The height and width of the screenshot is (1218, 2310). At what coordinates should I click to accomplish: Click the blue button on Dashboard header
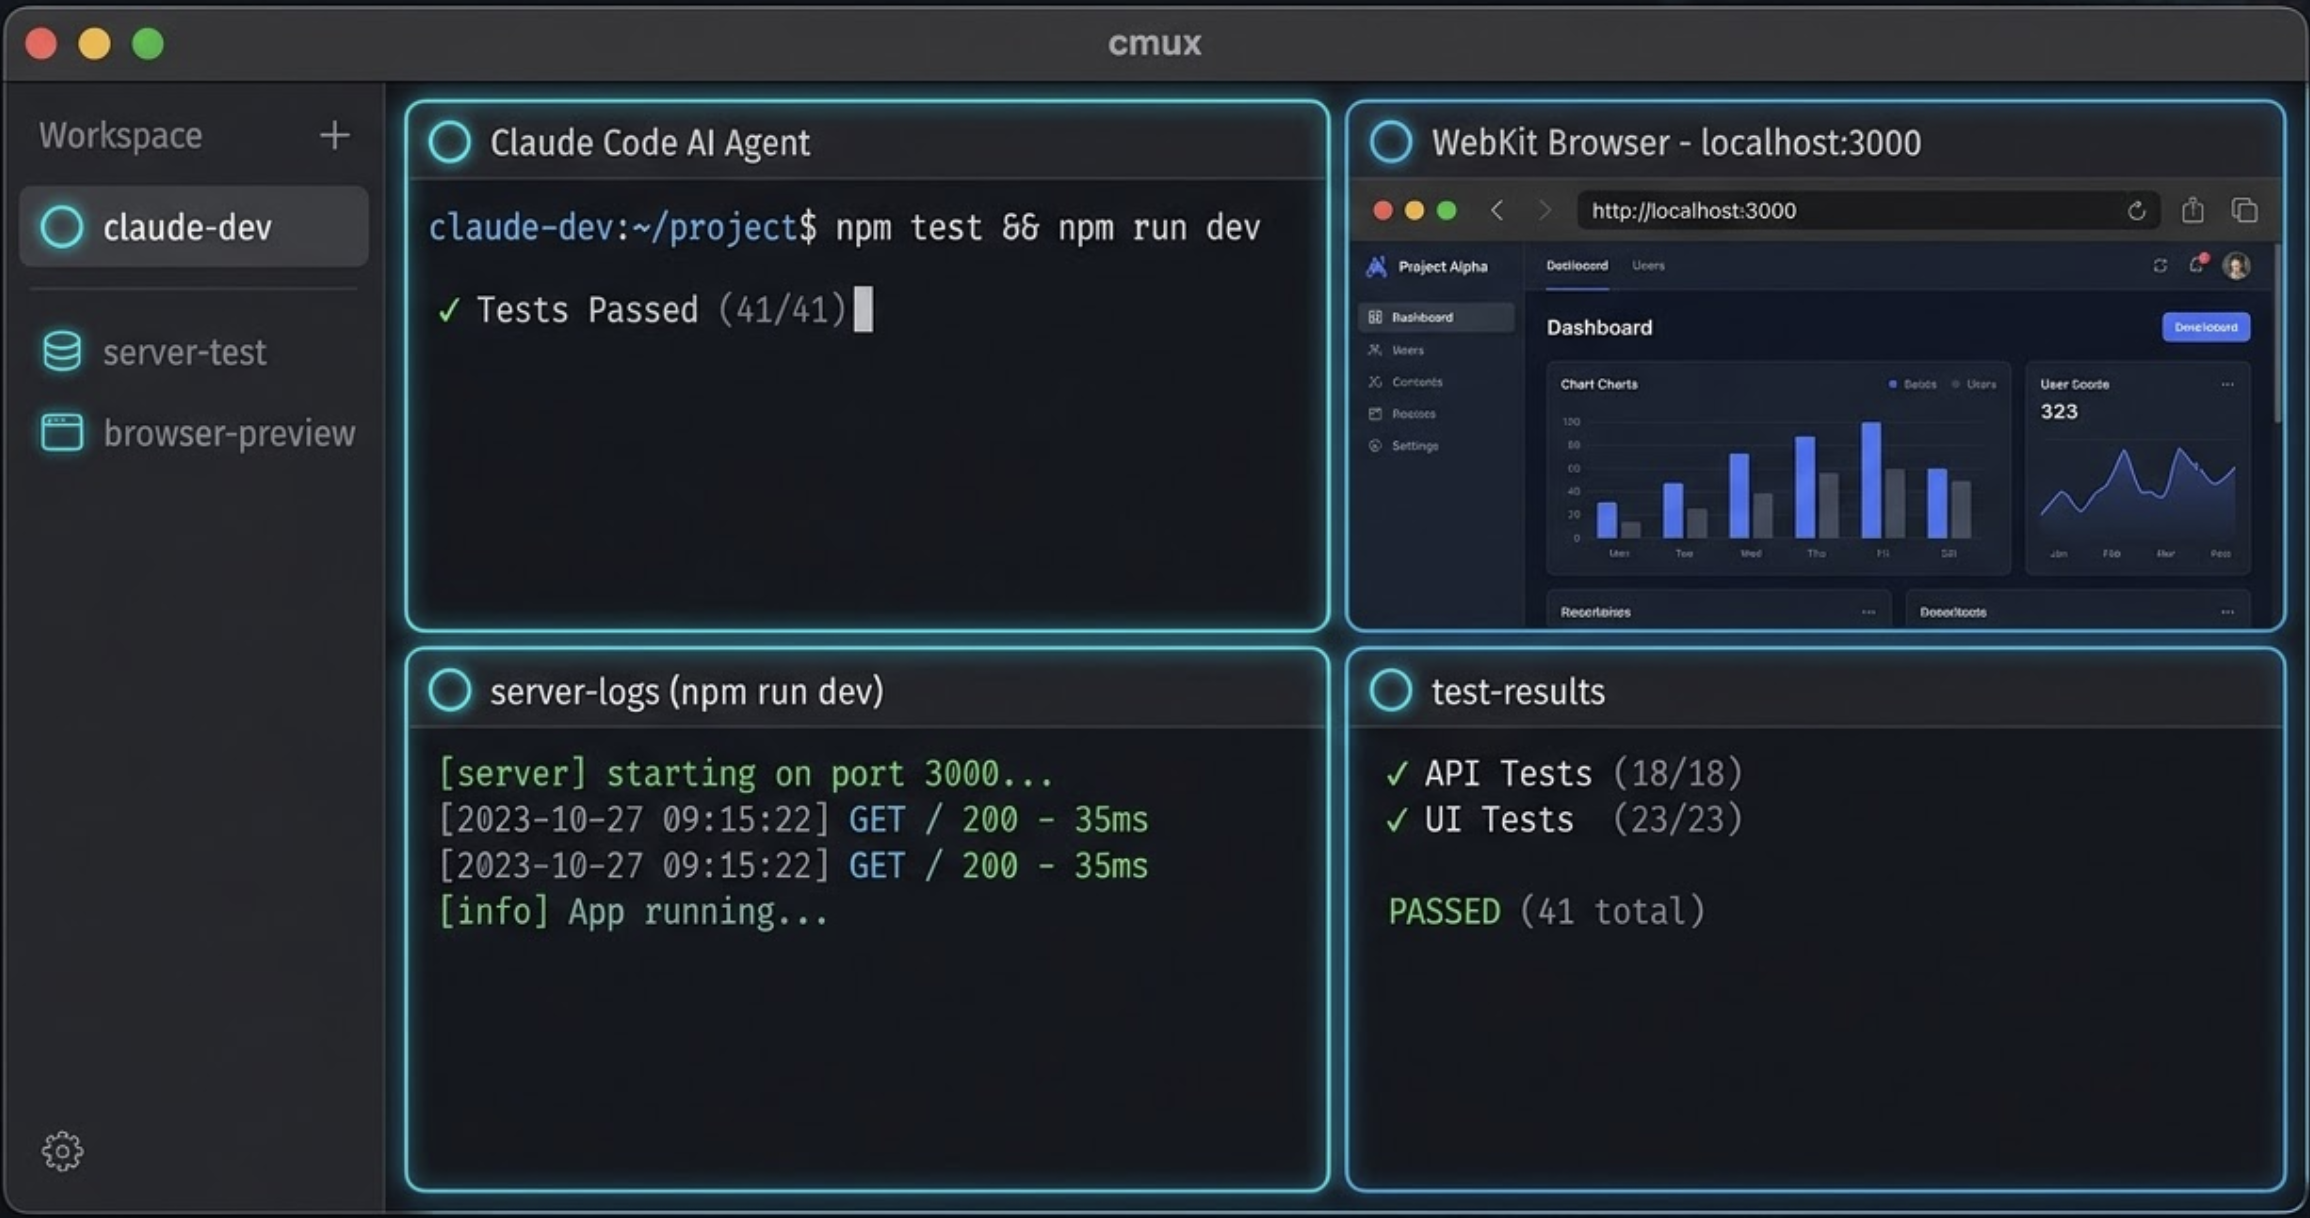tap(2205, 327)
